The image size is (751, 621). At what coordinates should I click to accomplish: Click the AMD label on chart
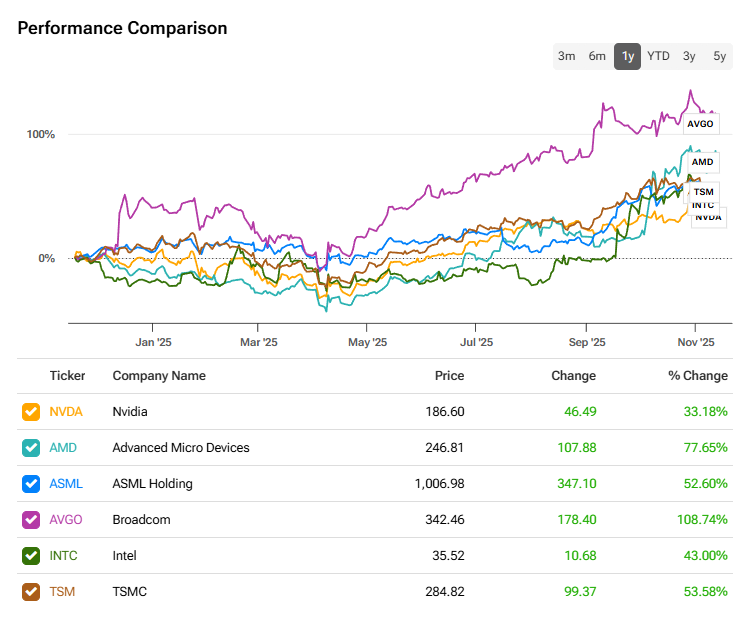click(x=703, y=161)
